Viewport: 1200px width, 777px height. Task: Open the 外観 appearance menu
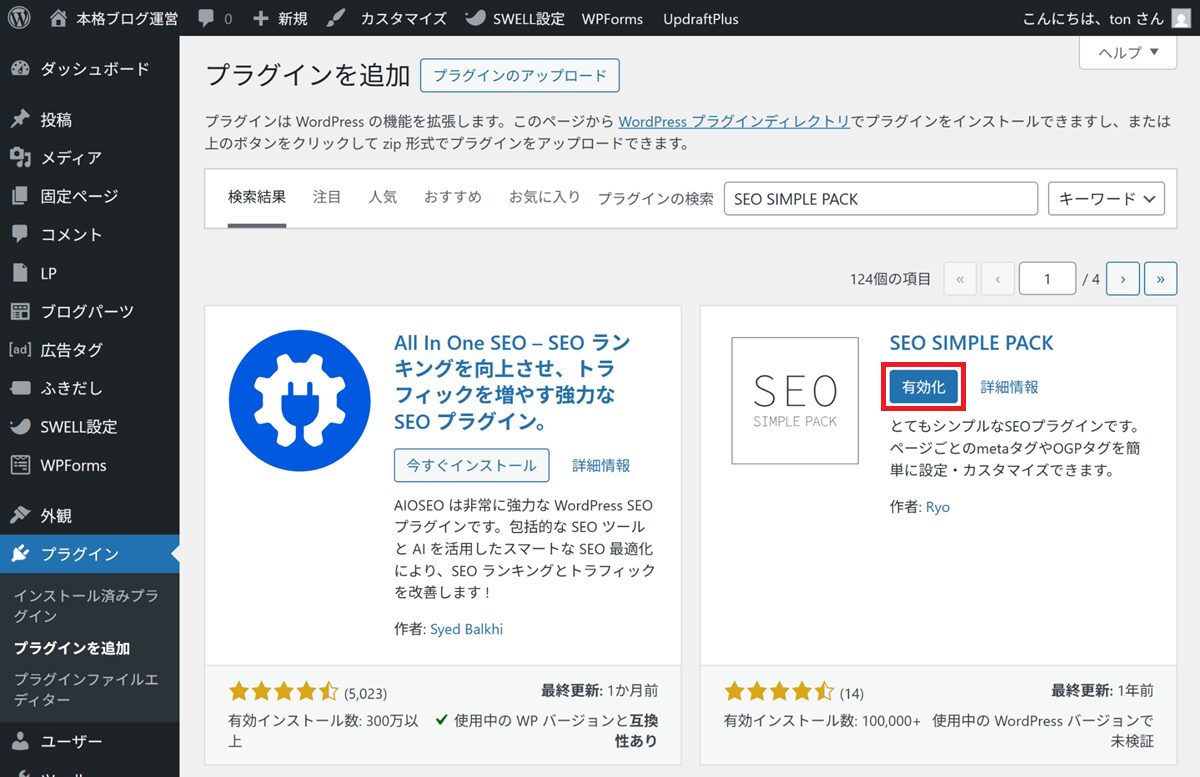(x=56, y=516)
